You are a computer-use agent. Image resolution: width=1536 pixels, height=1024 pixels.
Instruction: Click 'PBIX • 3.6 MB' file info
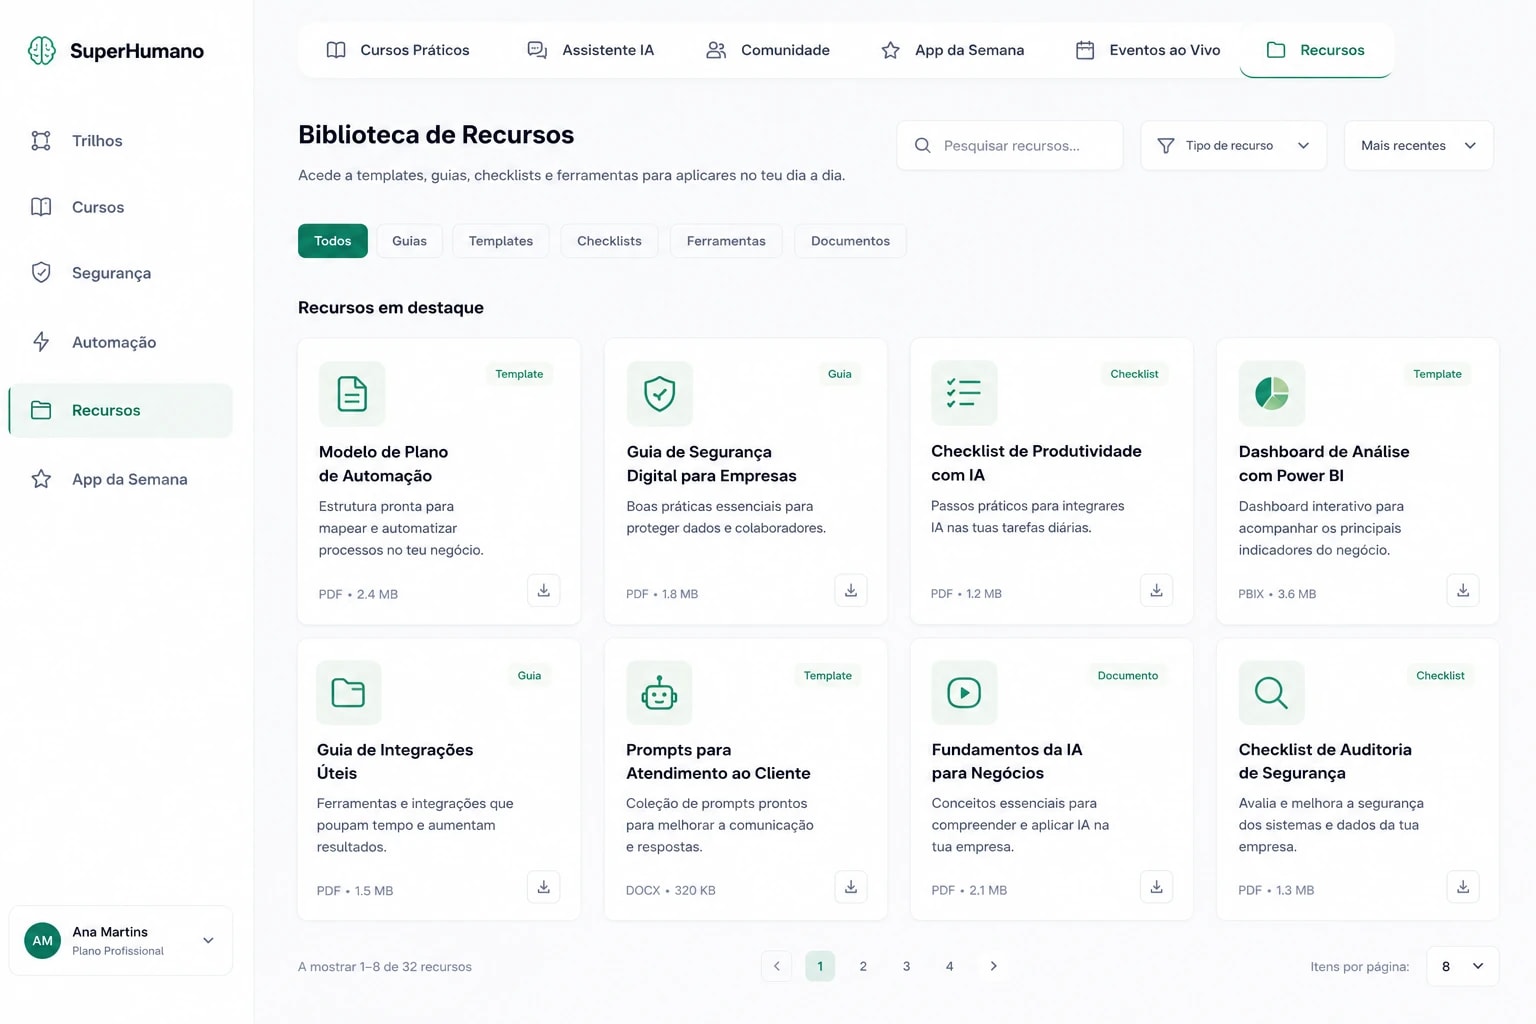(x=1277, y=594)
